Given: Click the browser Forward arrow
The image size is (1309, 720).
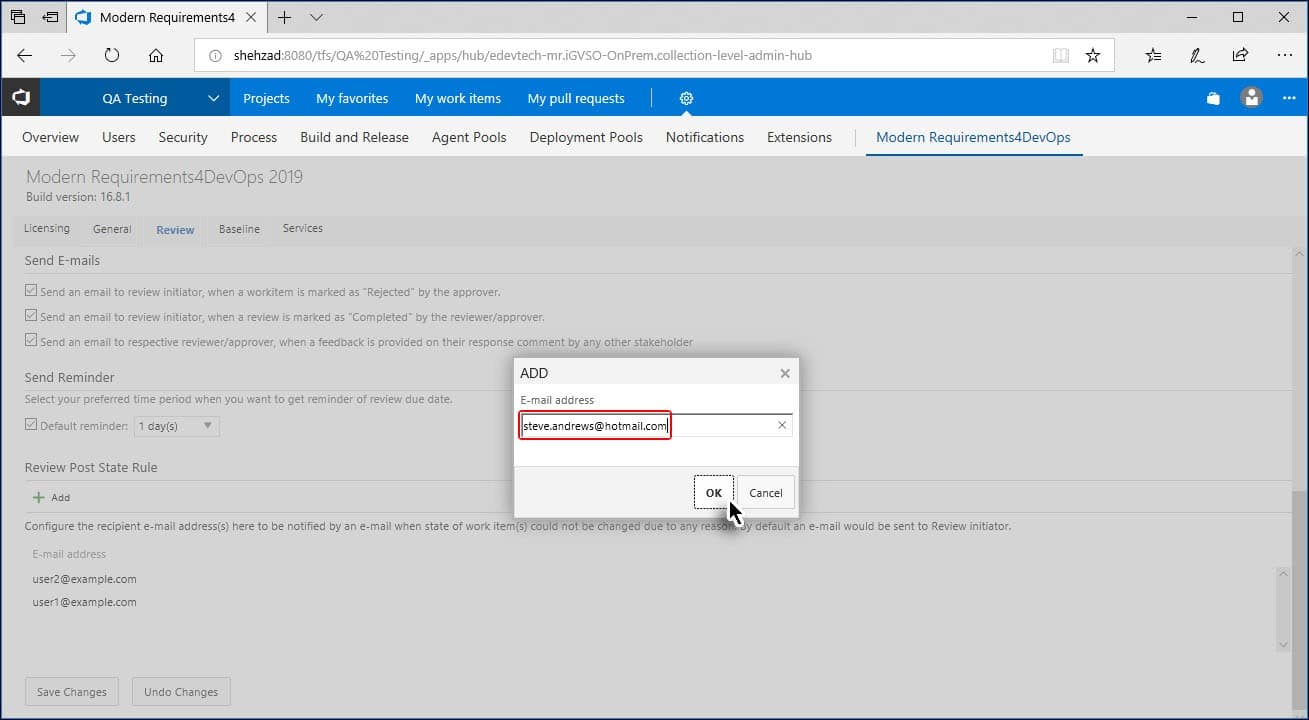Looking at the screenshot, I should tap(68, 56).
